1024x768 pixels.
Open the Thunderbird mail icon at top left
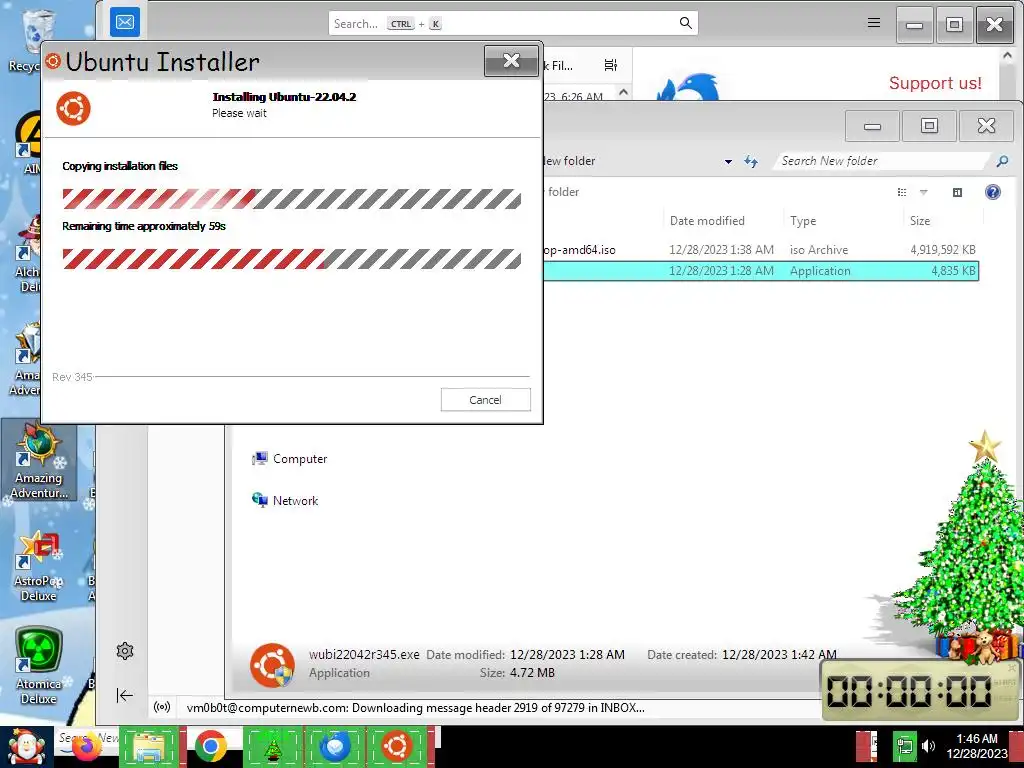pyautogui.click(x=125, y=23)
